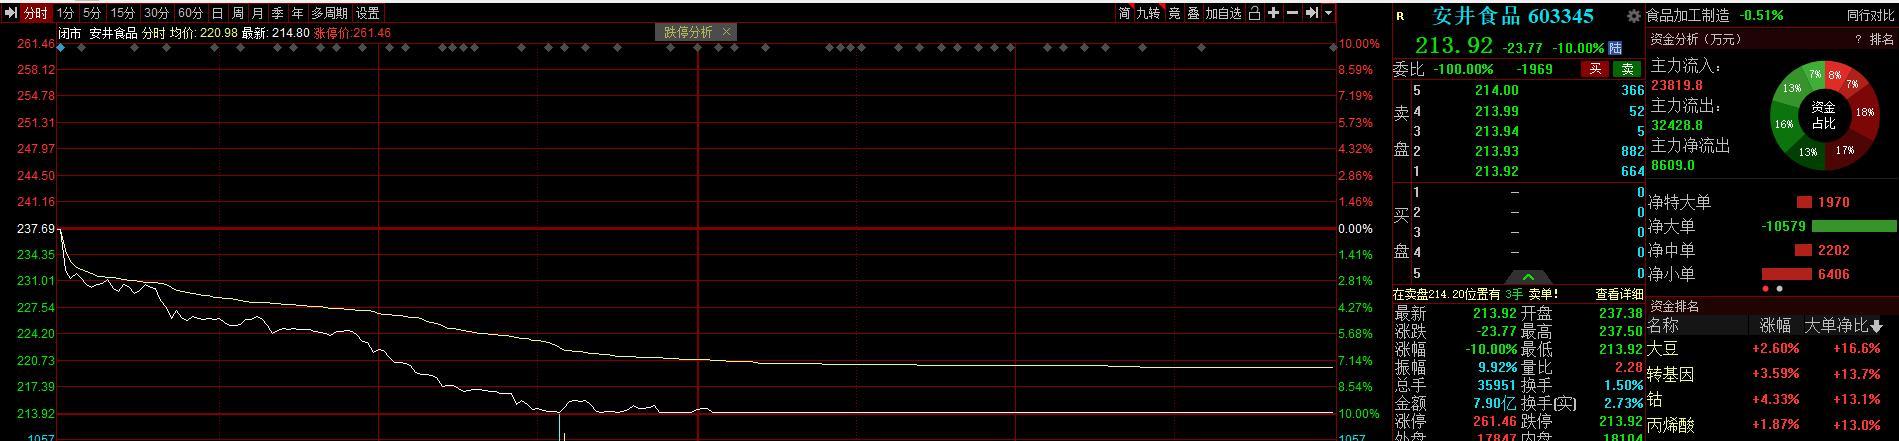Image resolution: width=1899 pixels, height=441 pixels.
Task: Switch to 5分 timeframe tab
Action: coord(92,13)
